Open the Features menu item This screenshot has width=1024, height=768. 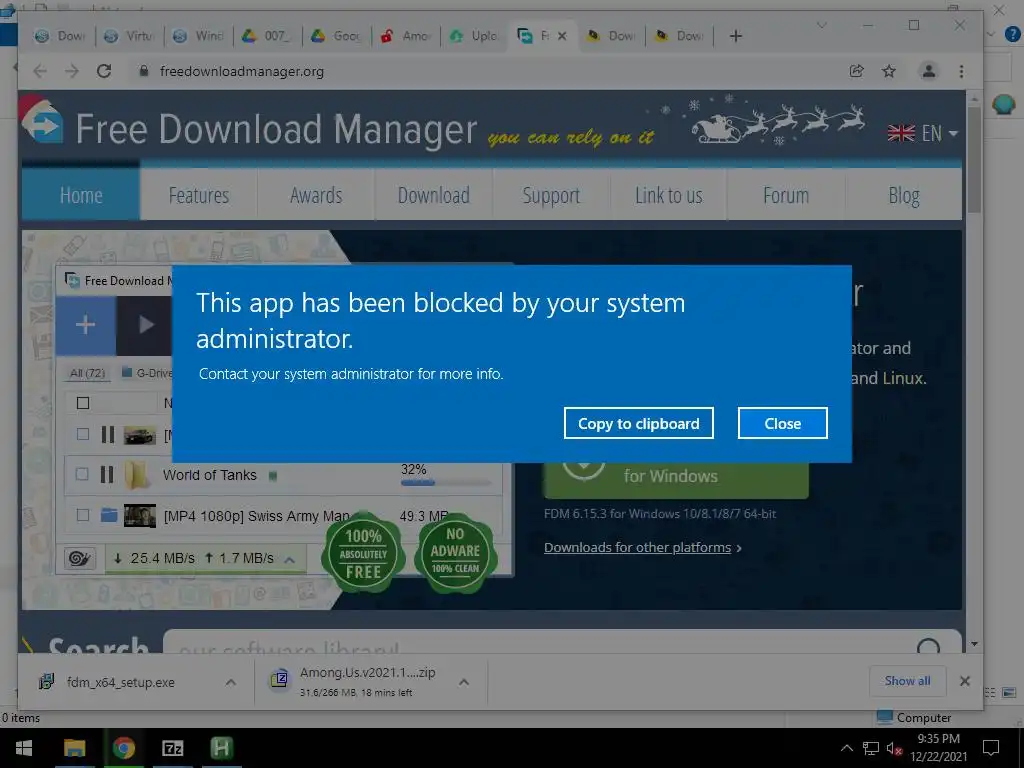(199, 195)
